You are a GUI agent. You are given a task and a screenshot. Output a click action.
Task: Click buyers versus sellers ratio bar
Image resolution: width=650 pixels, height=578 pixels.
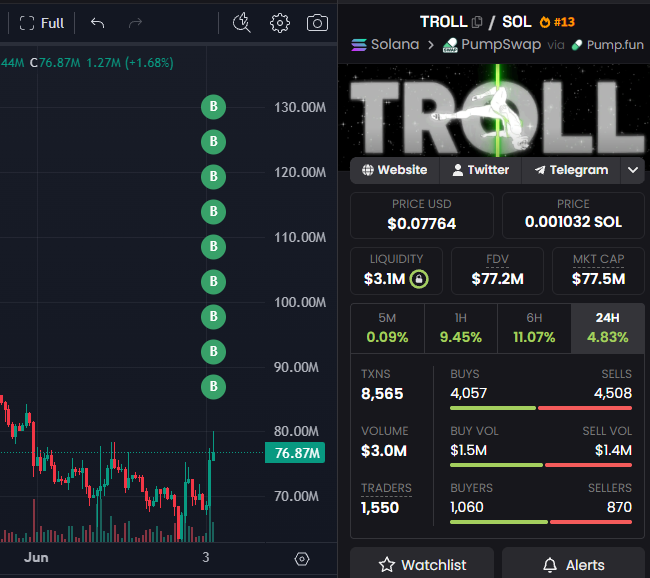[541, 522]
